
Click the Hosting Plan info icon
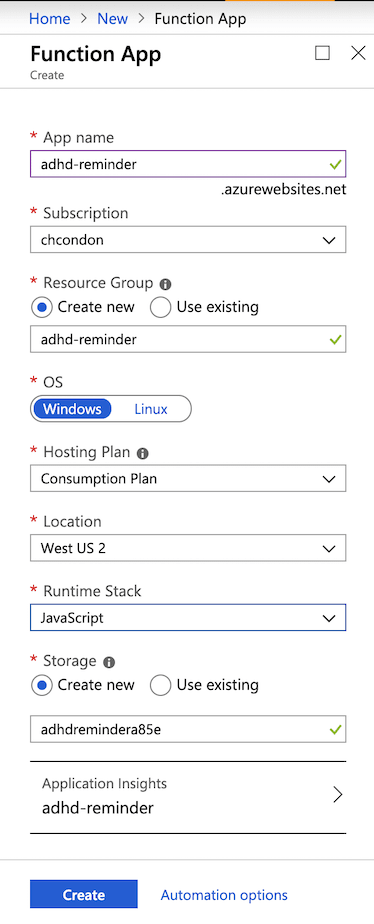(143, 453)
